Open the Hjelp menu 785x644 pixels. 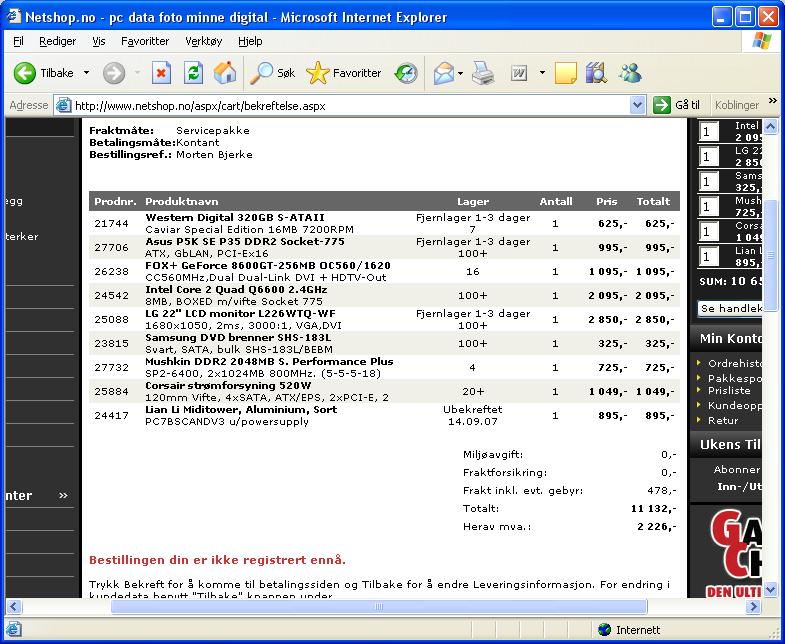coord(250,41)
